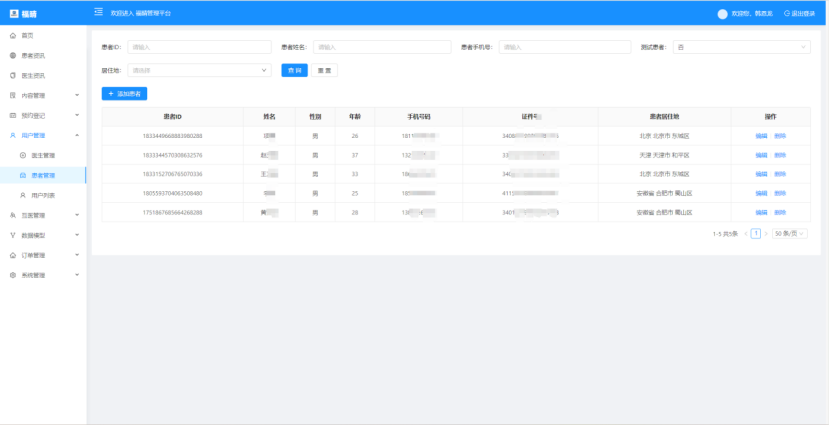The height and width of the screenshot is (426, 830).
Task: Click the icon beside 医生管理 submenu
Action: tap(23, 155)
